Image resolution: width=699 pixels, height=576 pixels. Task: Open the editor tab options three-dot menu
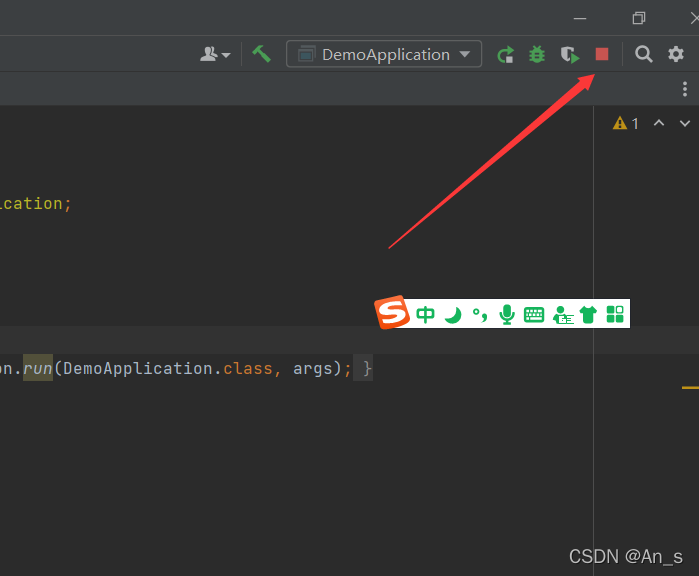click(685, 89)
